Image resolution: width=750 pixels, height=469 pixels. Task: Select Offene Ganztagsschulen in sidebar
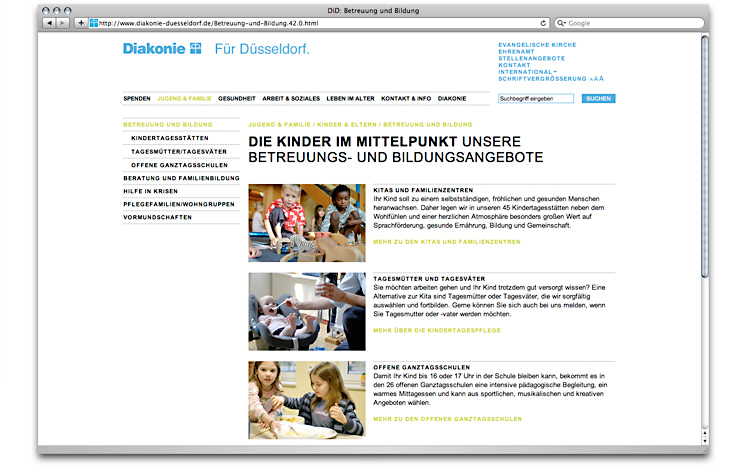179,165
